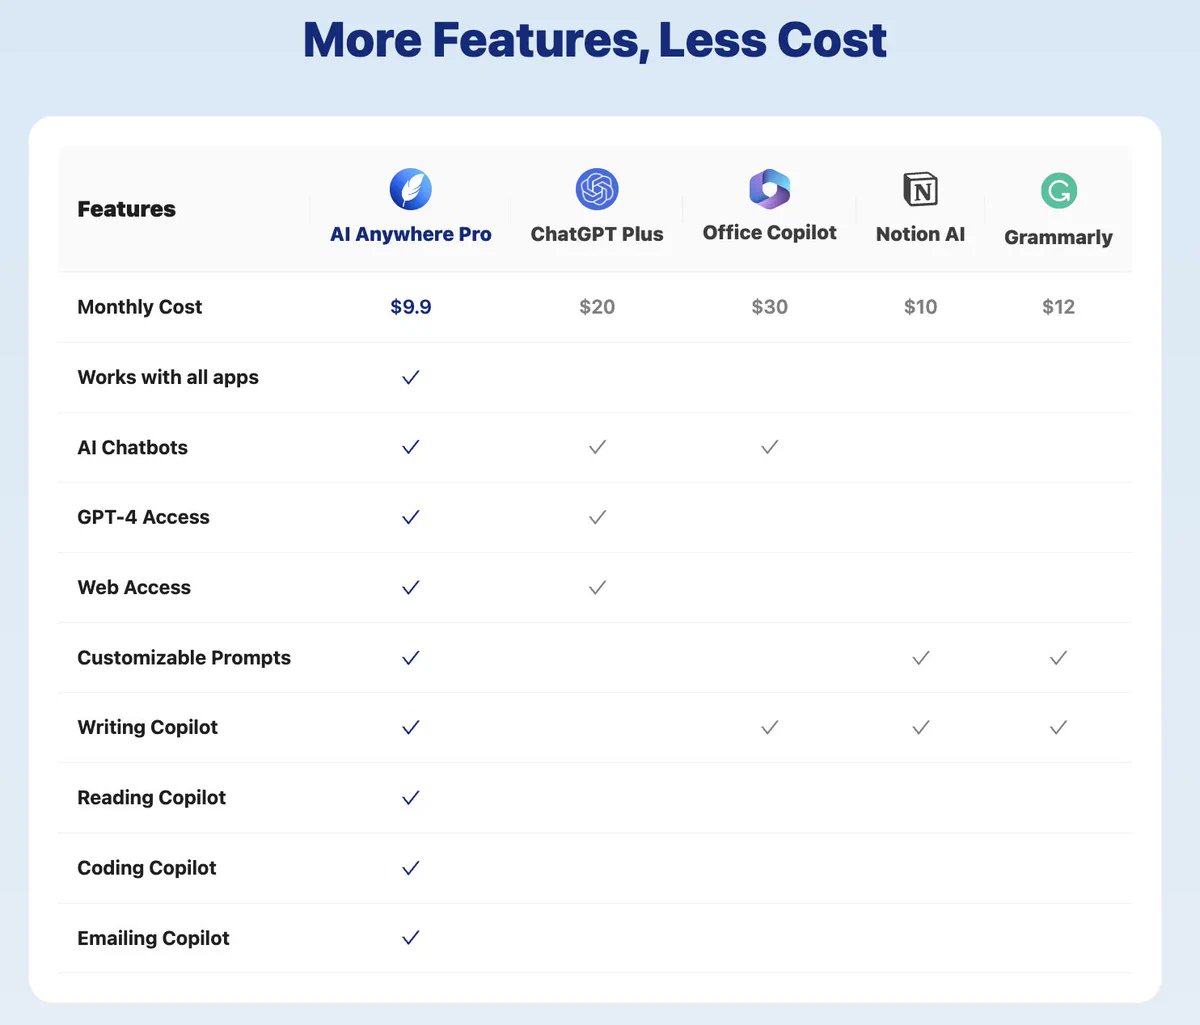
Task: Click AI Anywhere Pro checkmark in GPT-4 Access row
Action: 410,517
